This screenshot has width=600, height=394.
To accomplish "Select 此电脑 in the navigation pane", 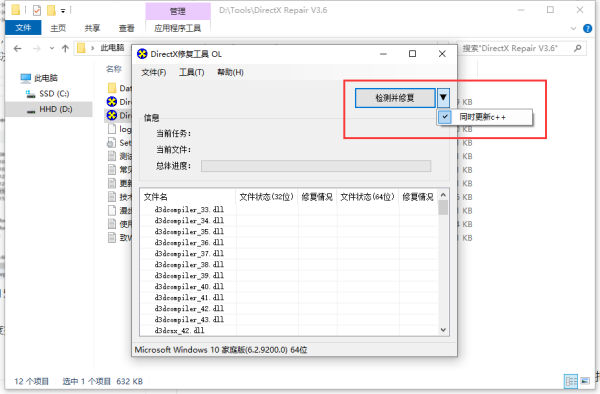I will pyautogui.click(x=39, y=78).
